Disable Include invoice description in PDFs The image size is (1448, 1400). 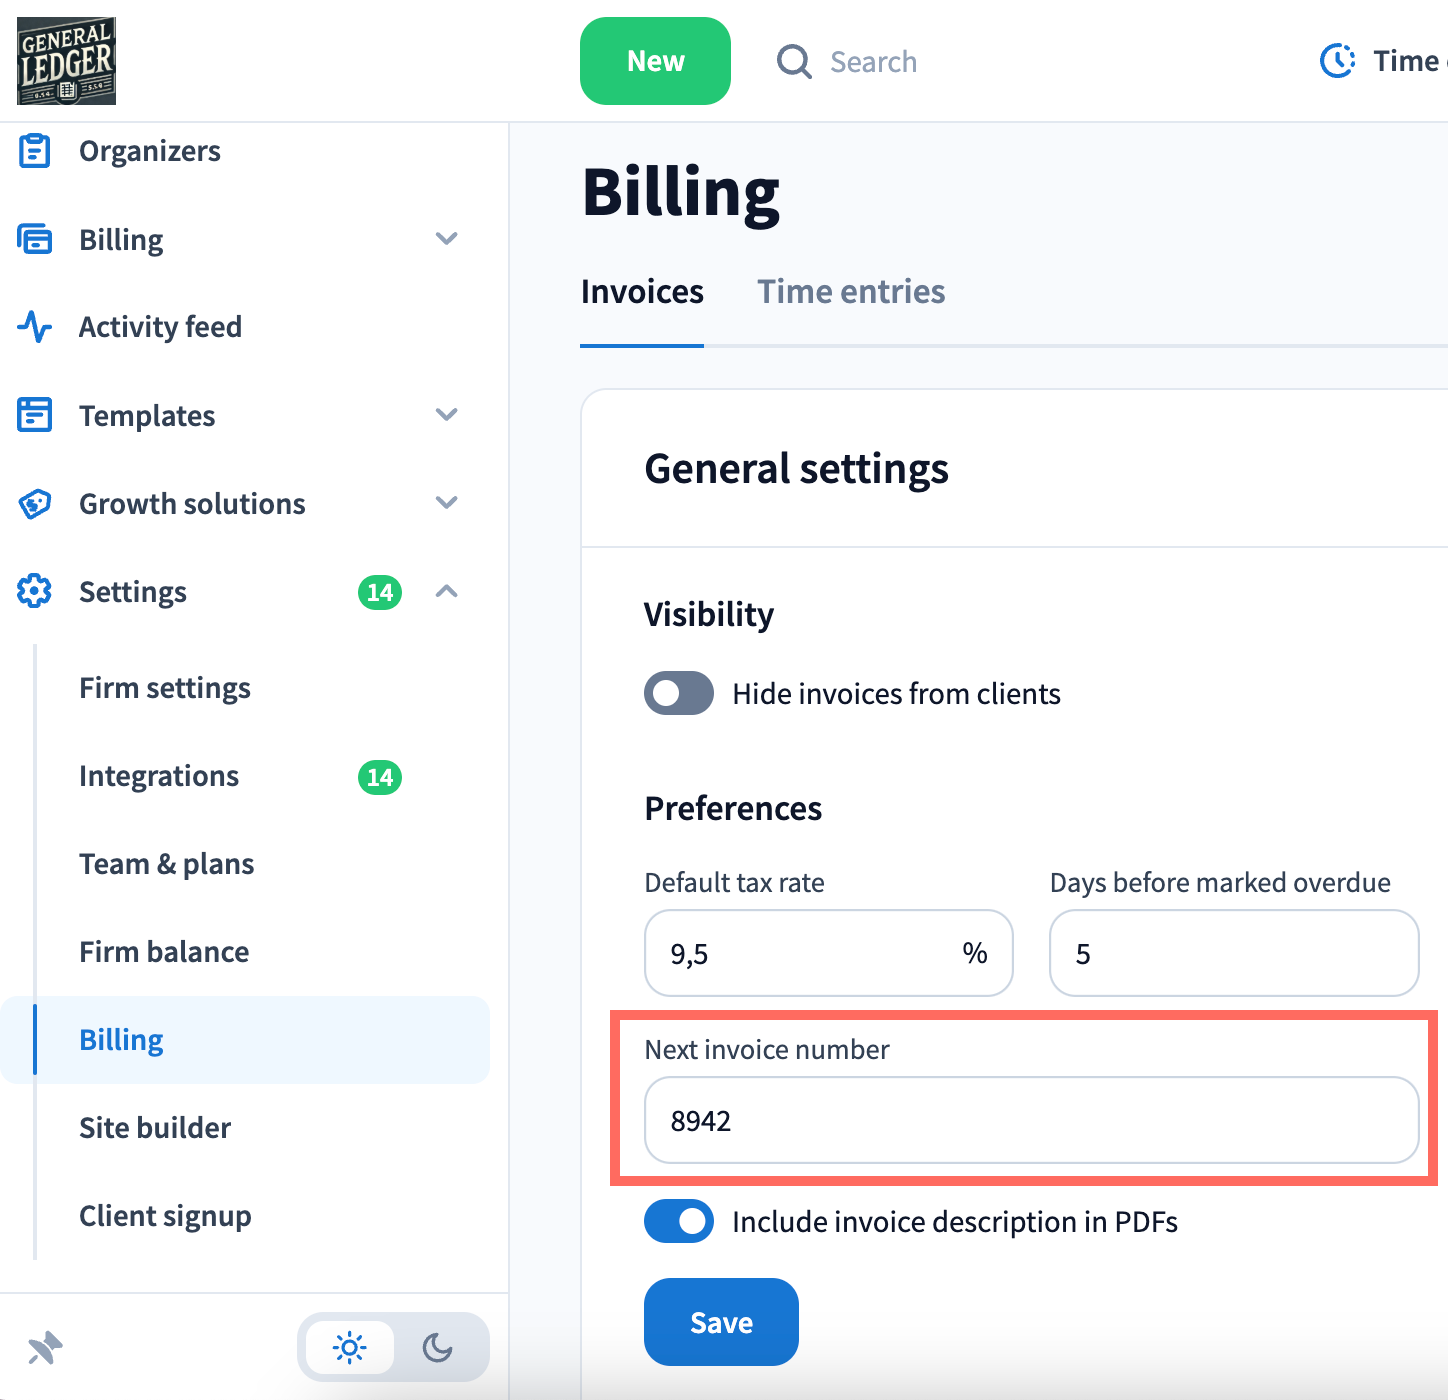(x=679, y=1221)
